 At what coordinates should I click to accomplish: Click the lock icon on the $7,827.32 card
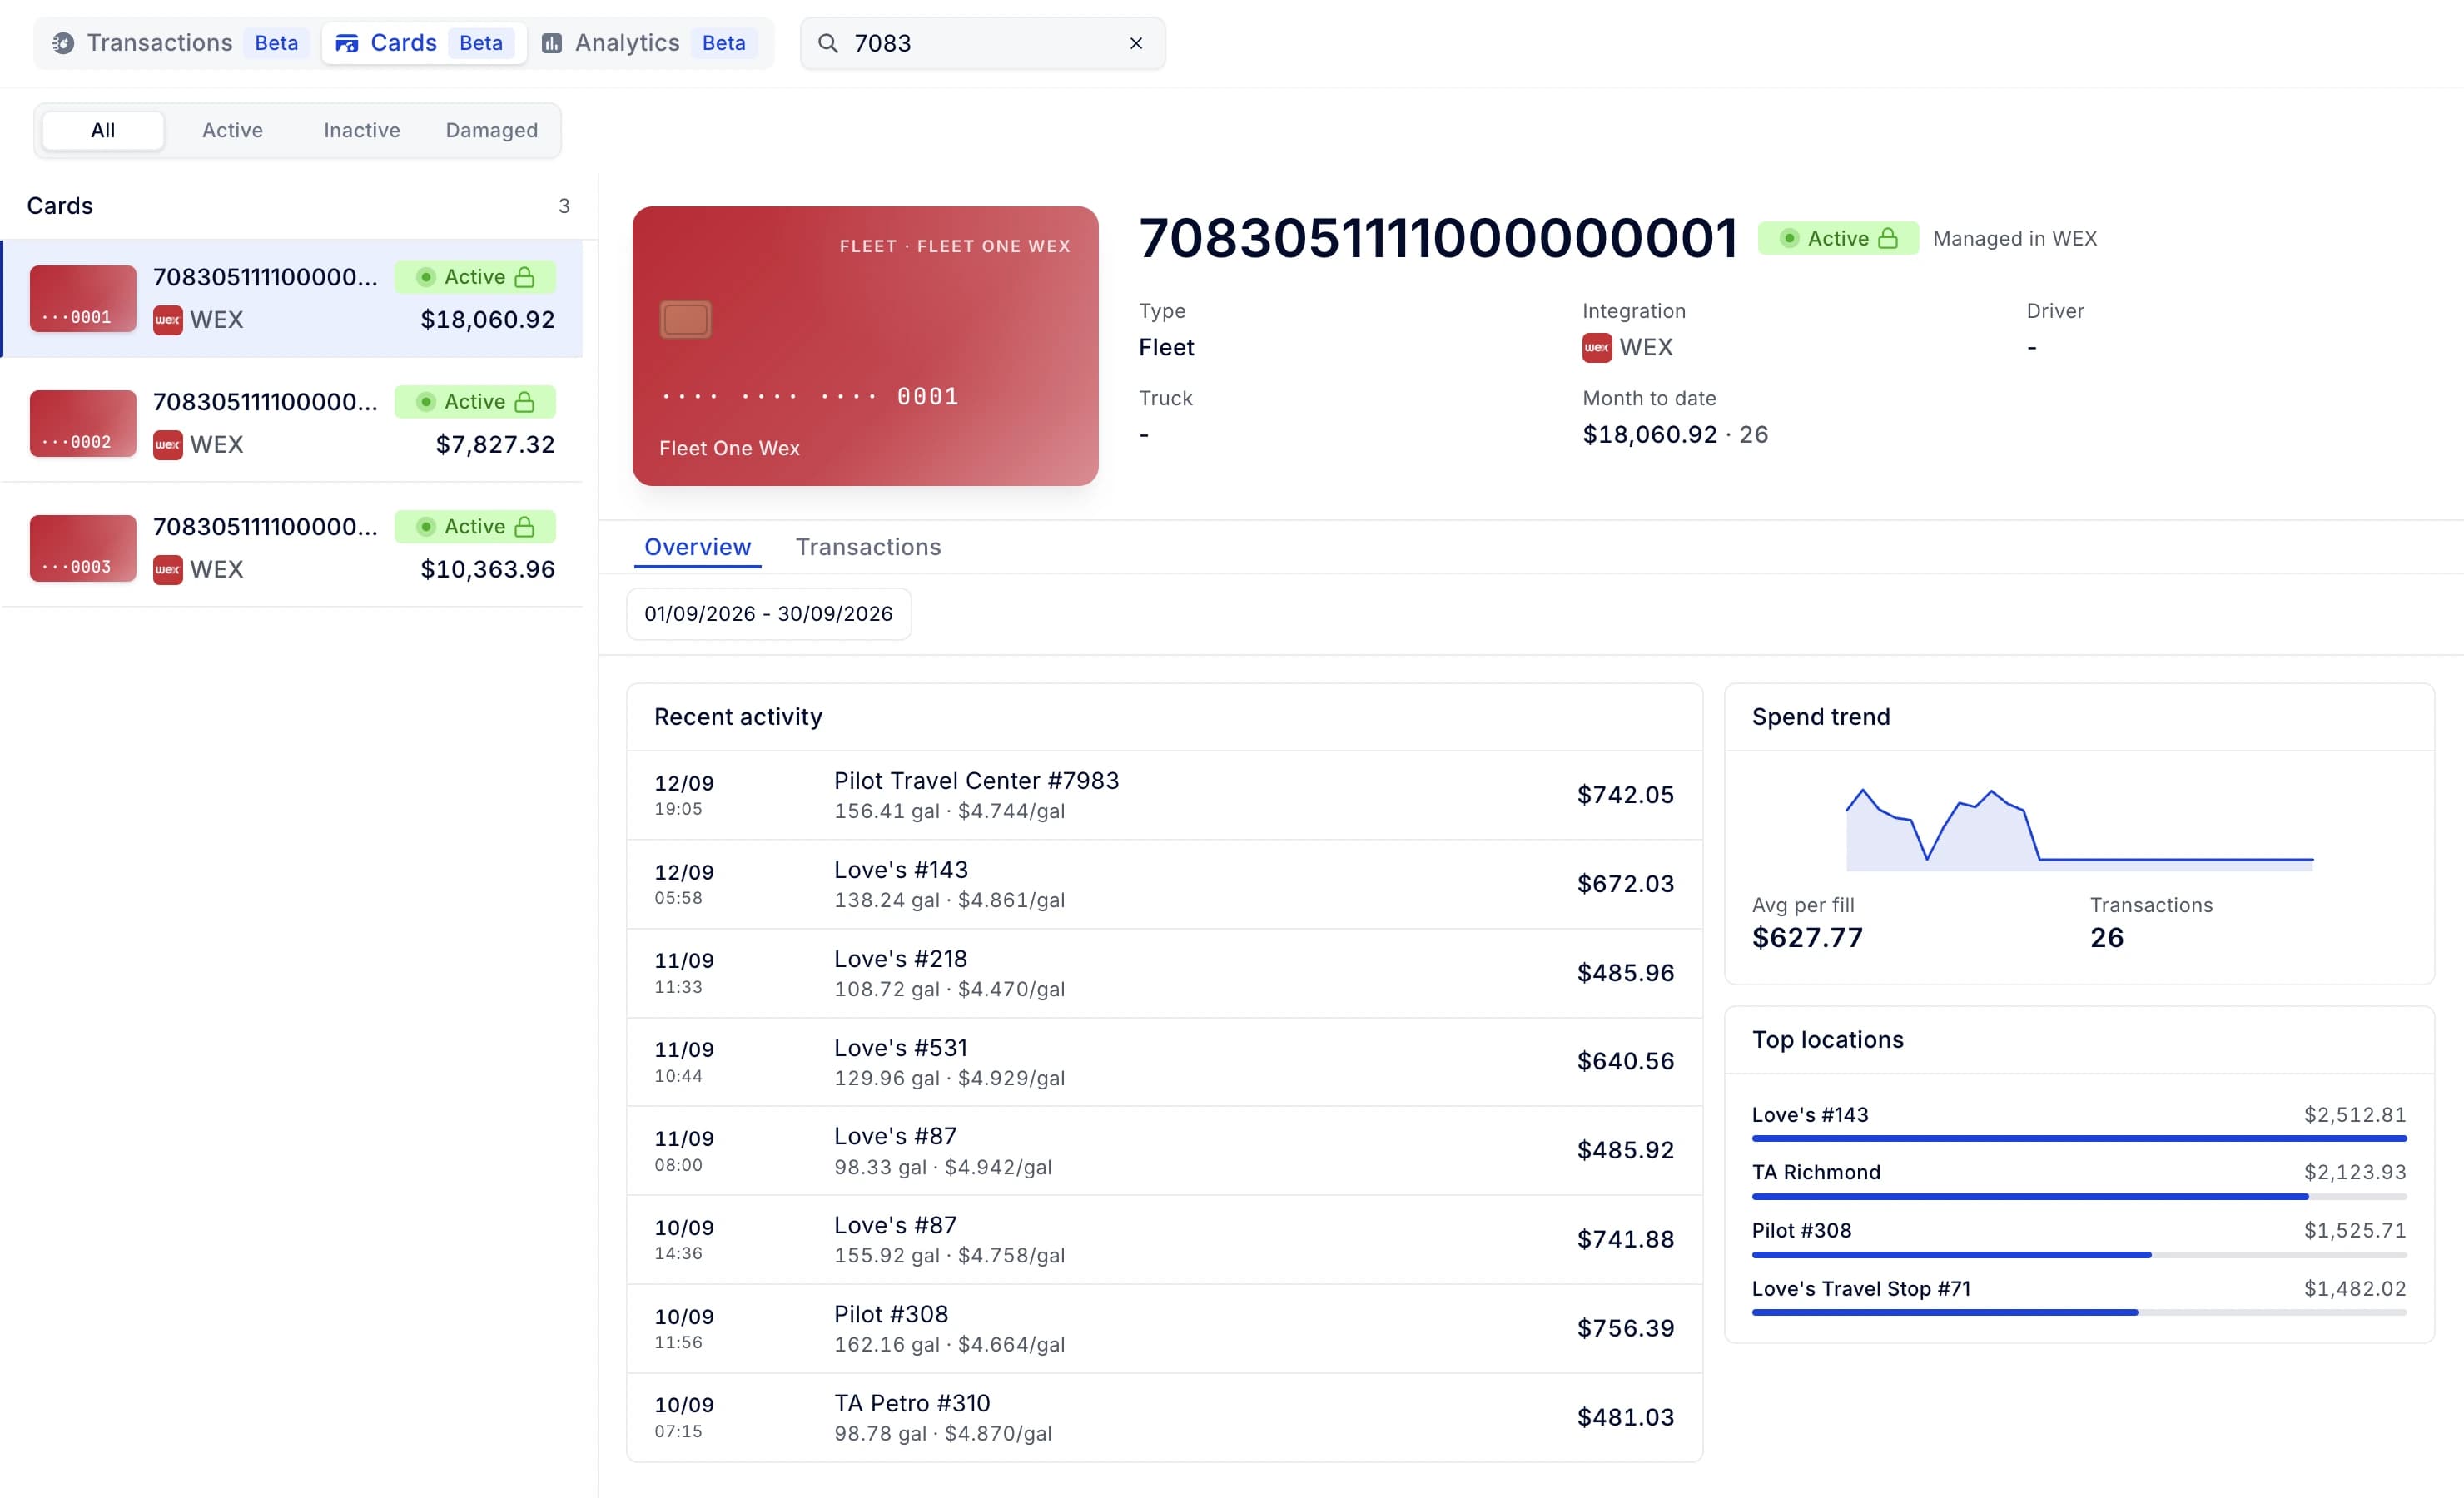tap(524, 402)
